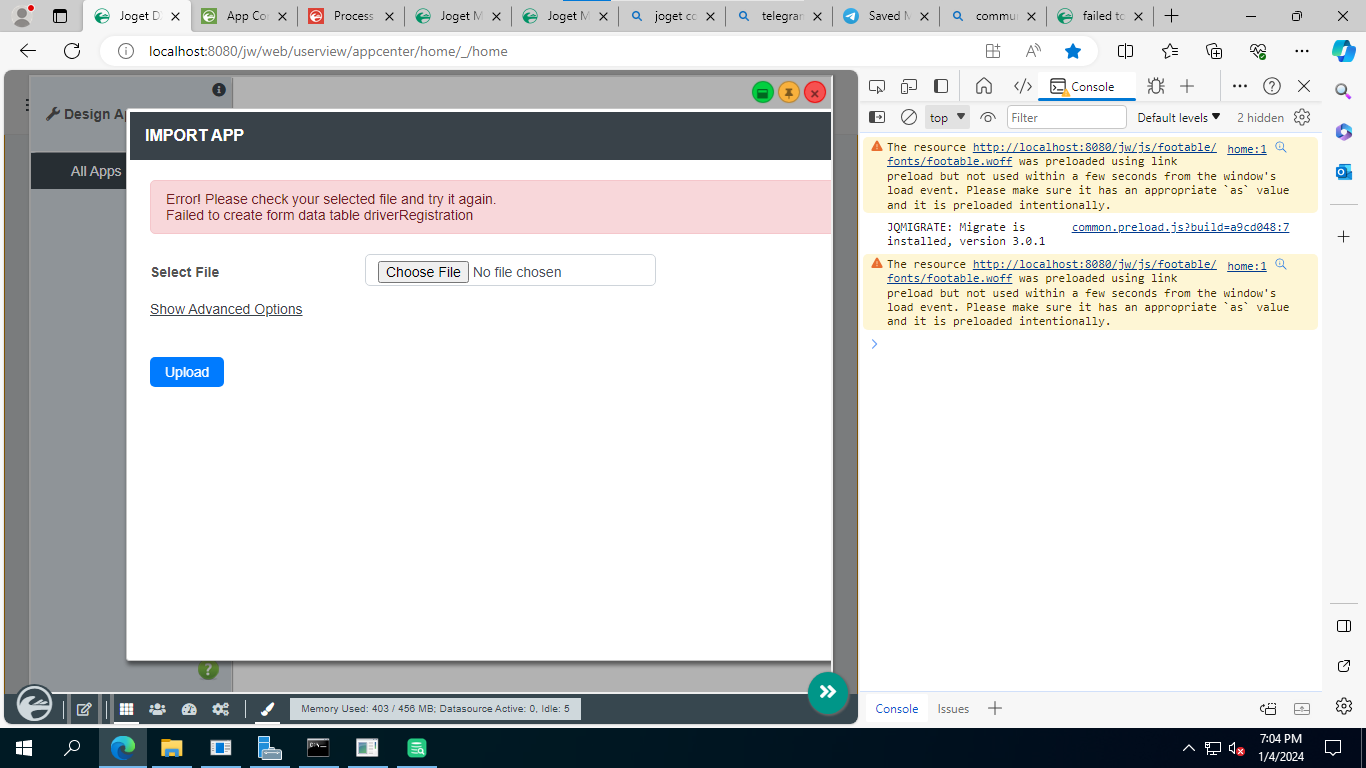The height and width of the screenshot is (768, 1366).
Task: Expand the Default levels dropdown
Action: point(1179,117)
